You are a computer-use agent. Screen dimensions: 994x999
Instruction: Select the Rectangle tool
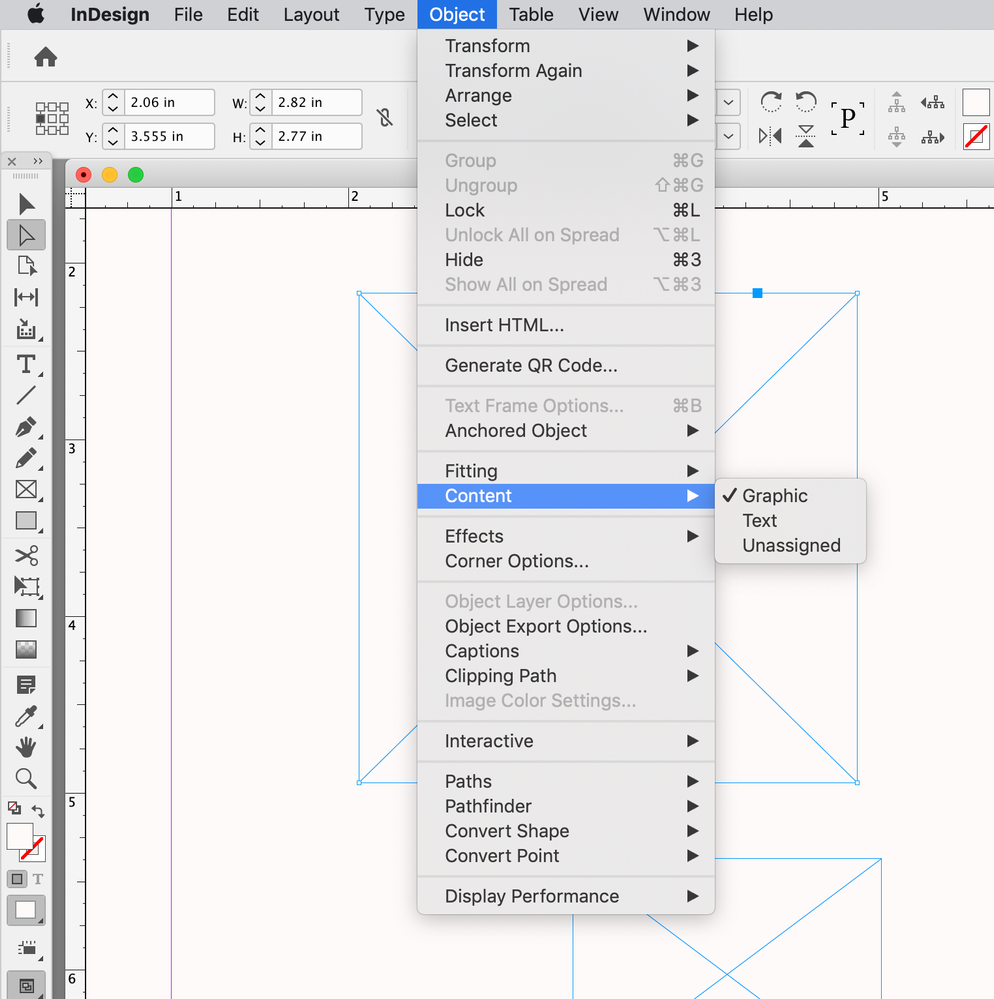click(x=26, y=521)
